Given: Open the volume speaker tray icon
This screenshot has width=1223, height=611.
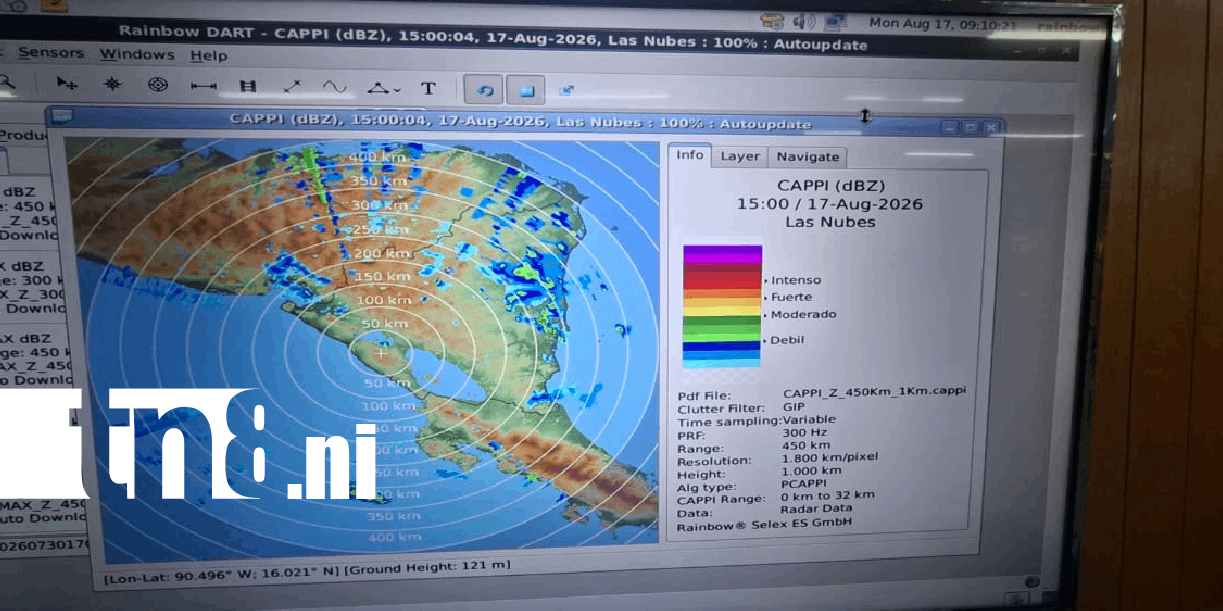Looking at the screenshot, I should (803, 21).
